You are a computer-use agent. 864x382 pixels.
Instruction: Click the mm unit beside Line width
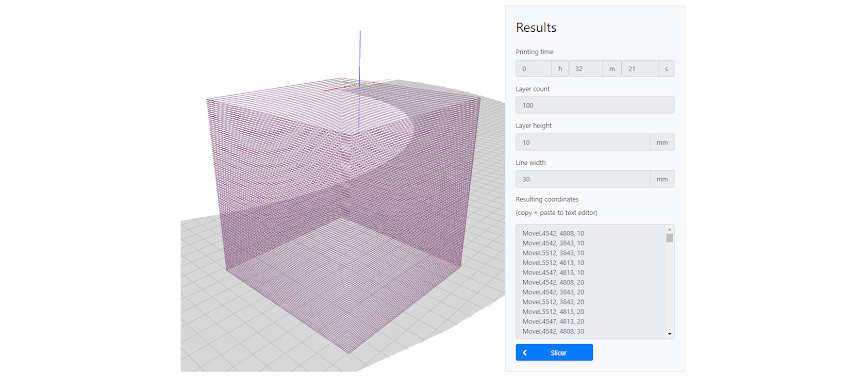662,179
